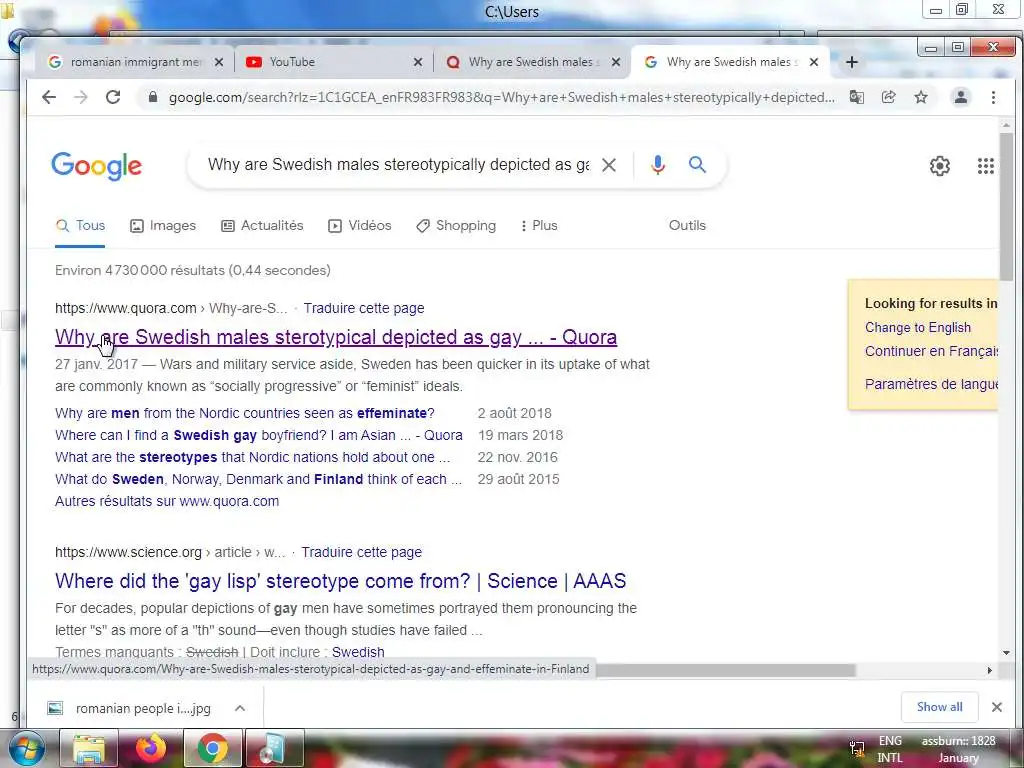The width and height of the screenshot is (1024, 768).
Task: Open 'Swedish gay boyfriend' sublink
Action: (x=259, y=436)
